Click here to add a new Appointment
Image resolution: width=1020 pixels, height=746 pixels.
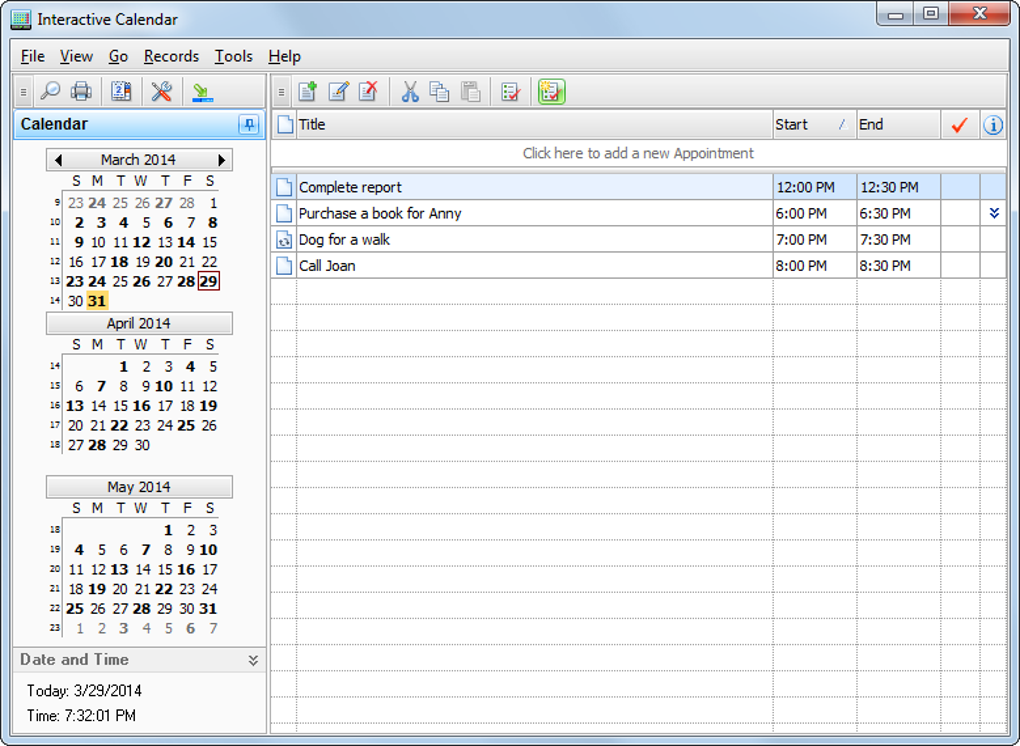click(x=638, y=153)
